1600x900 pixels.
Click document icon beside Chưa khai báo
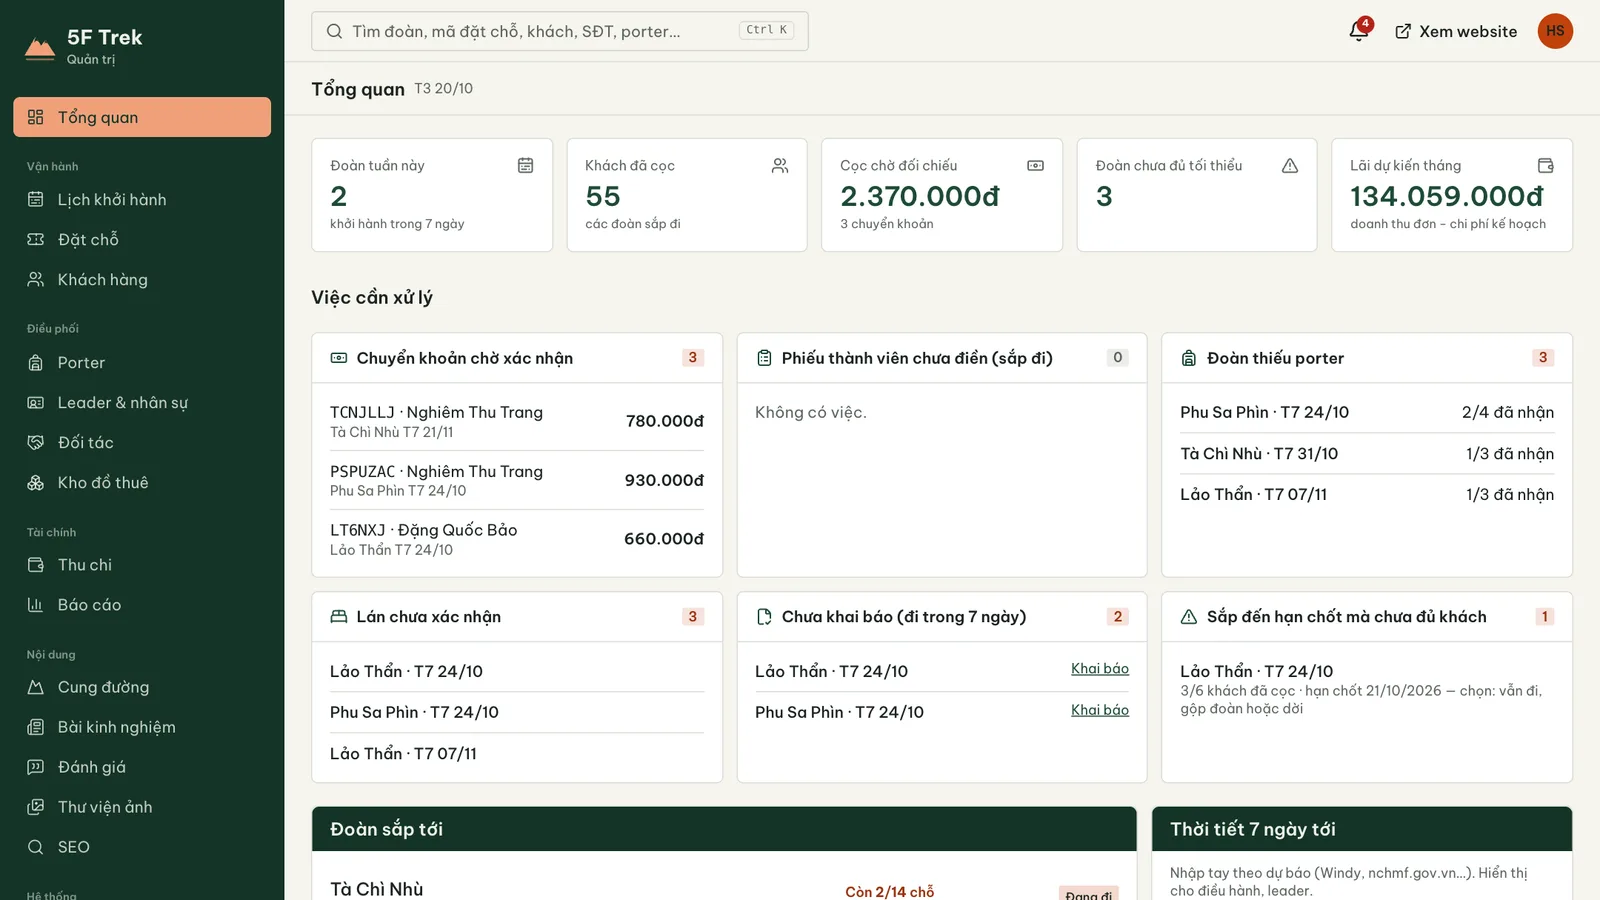764,617
